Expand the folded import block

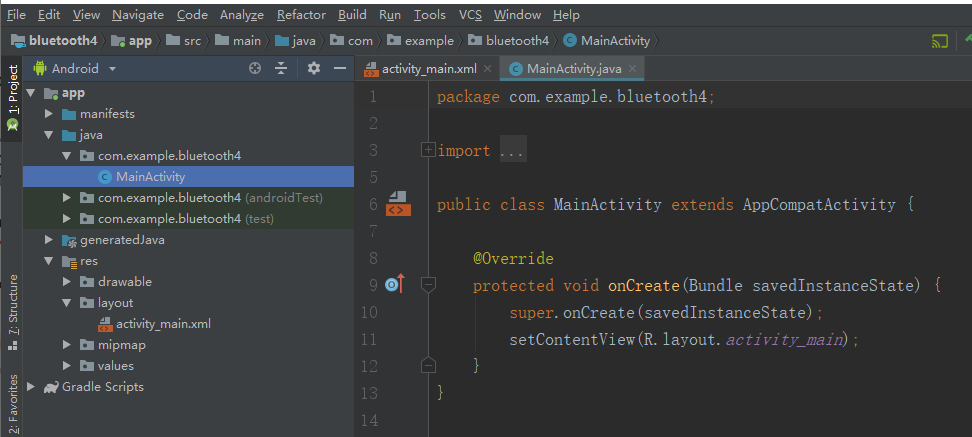click(x=428, y=150)
